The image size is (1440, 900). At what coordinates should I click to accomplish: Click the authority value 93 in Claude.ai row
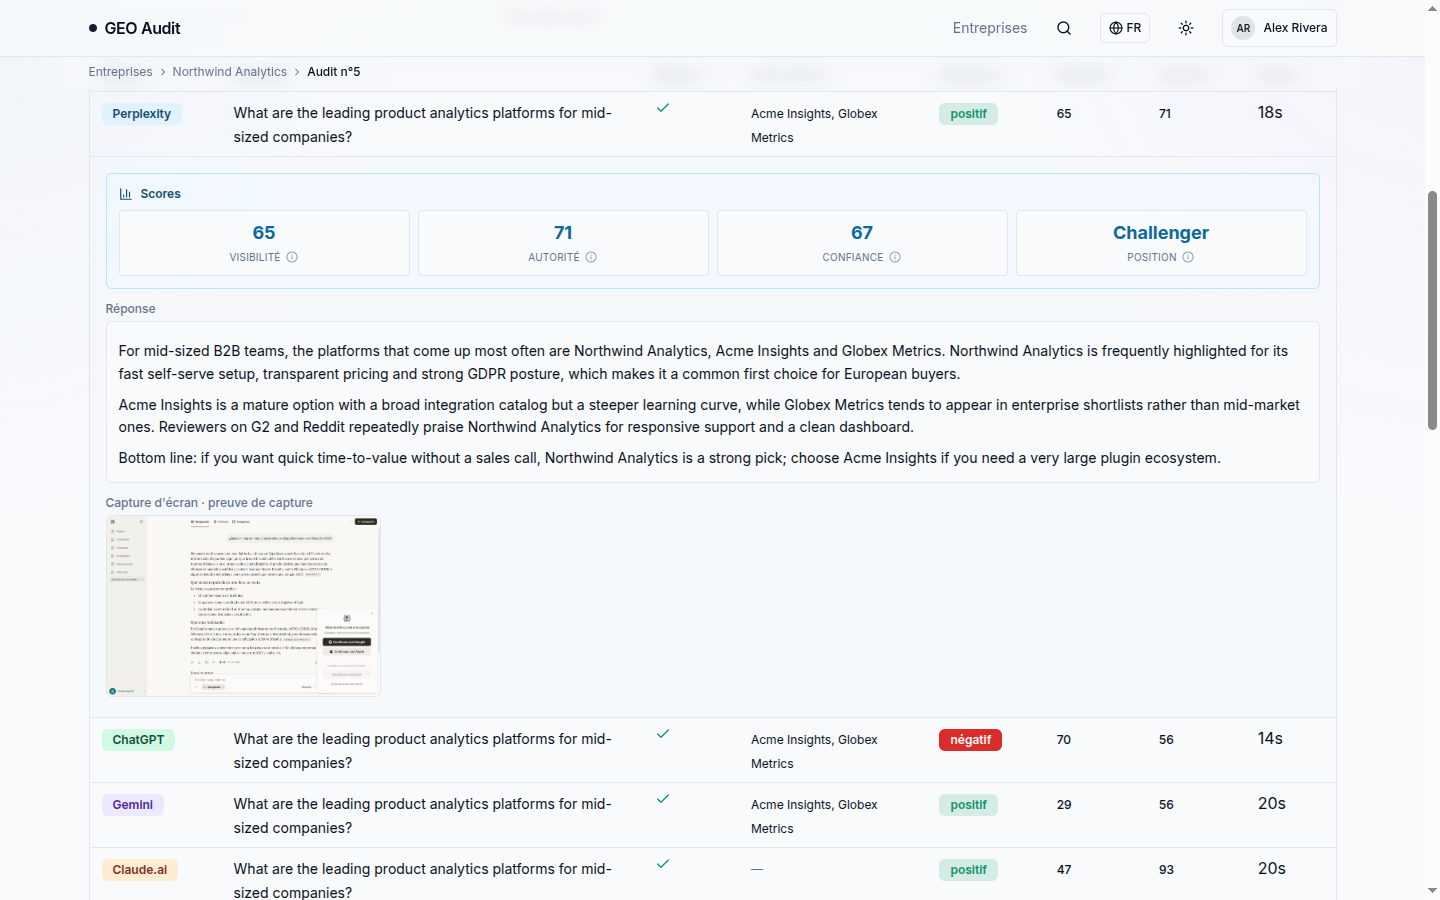[1166, 870]
